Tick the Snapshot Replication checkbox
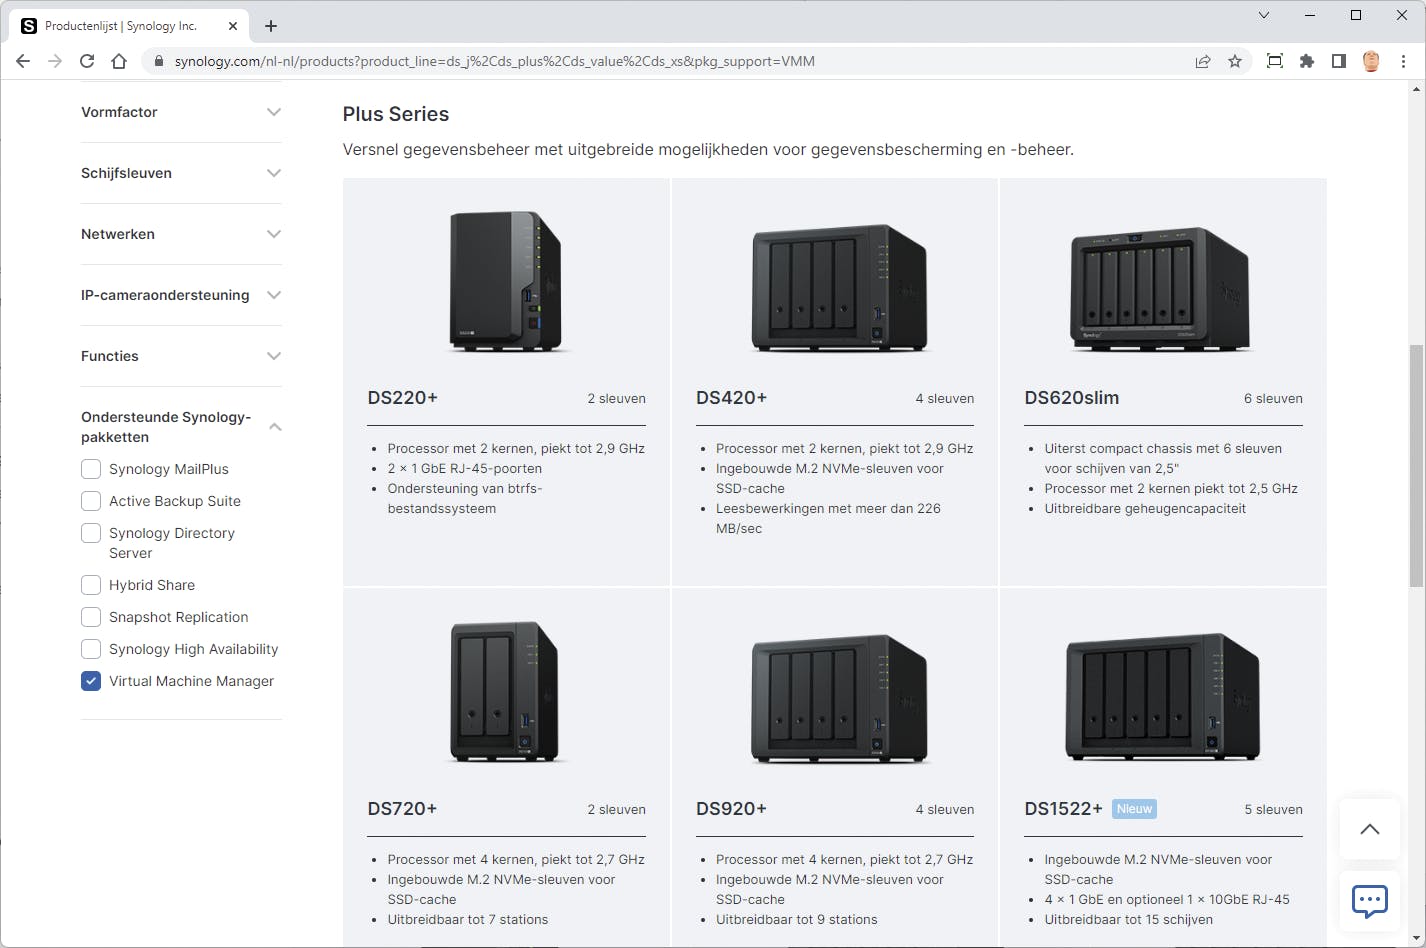1426x948 pixels. (91, 617)
